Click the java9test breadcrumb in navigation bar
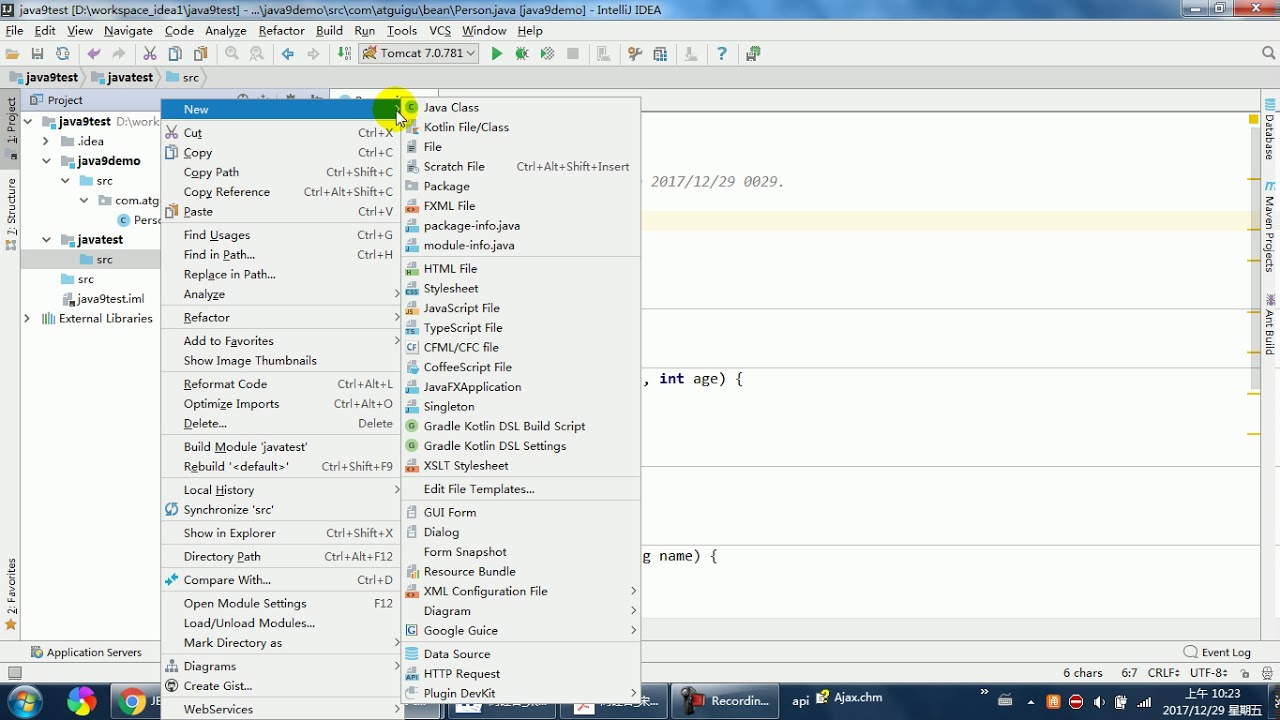 pos(44,77)
